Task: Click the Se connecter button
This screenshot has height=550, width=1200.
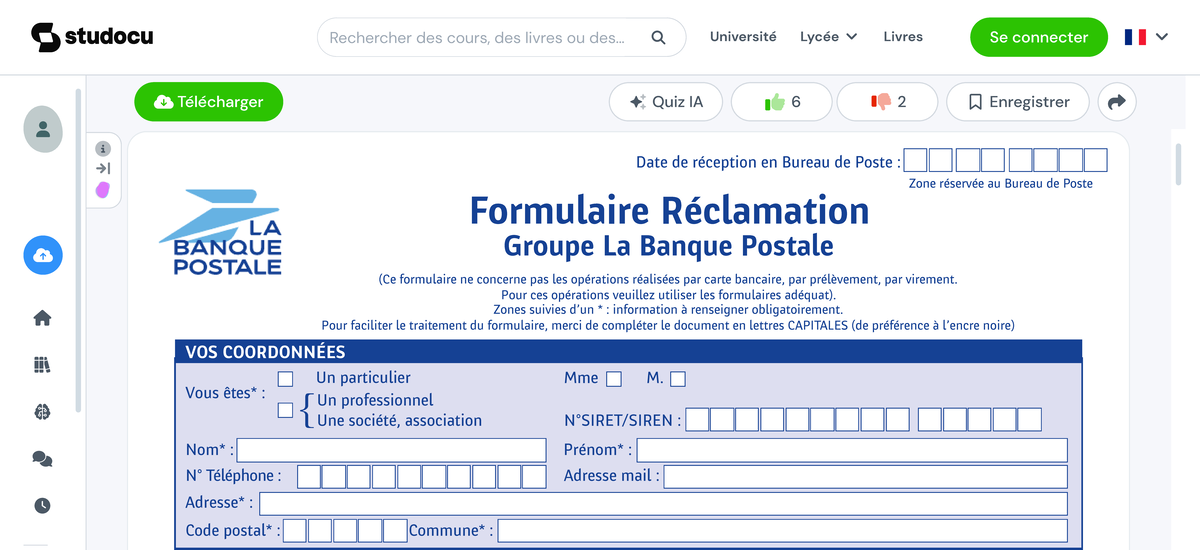Action: tap(1039, 37)
